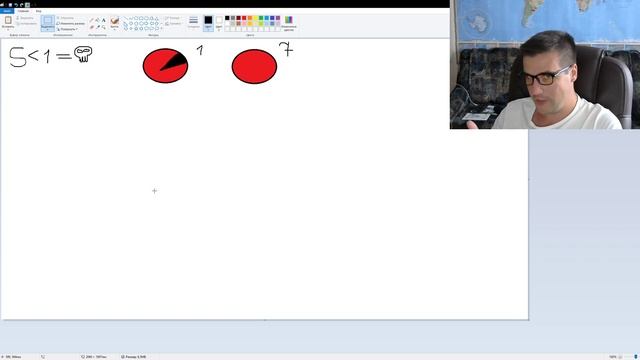Click the red ellipse with black wedge

point(165,66)
